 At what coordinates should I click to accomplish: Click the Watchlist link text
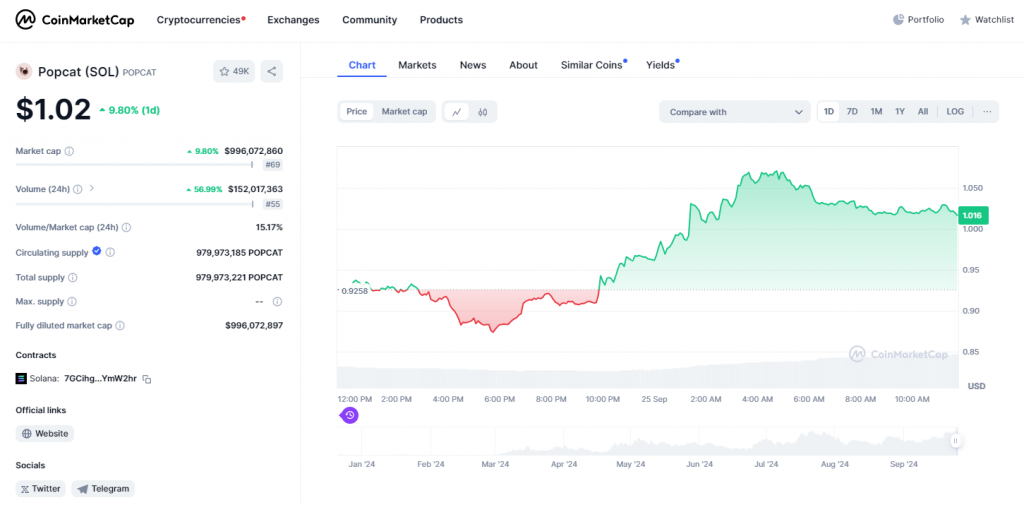[994, 20]
